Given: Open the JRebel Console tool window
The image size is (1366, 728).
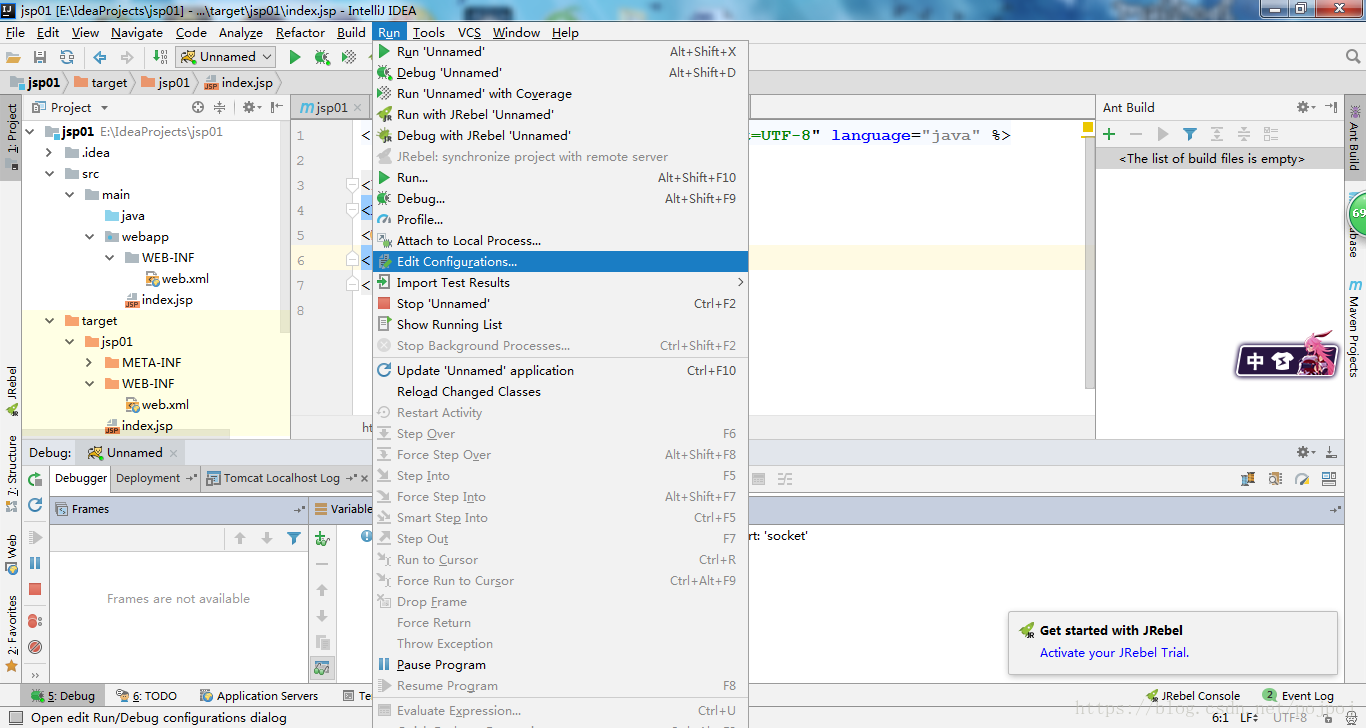Looking at the screenshot, I should click(x=1192, y=696).
